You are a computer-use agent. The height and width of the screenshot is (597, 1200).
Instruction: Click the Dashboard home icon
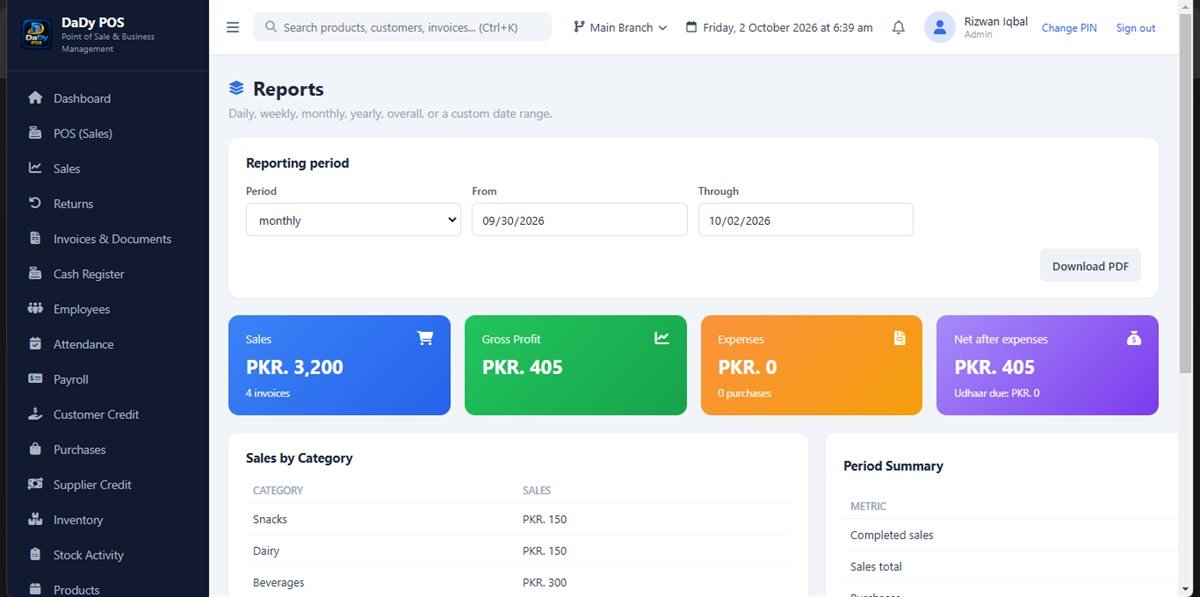click(x=36, y=98)
